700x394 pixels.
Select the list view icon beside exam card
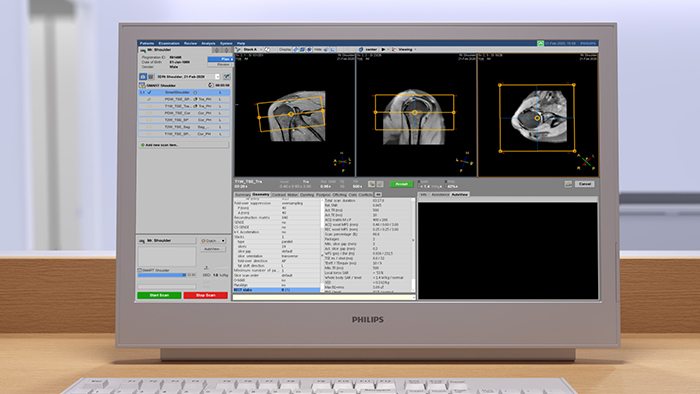coord(151,77)
